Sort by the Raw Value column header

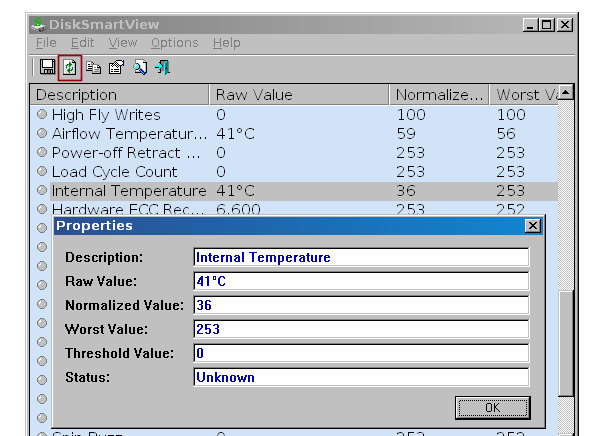(299, 95)
